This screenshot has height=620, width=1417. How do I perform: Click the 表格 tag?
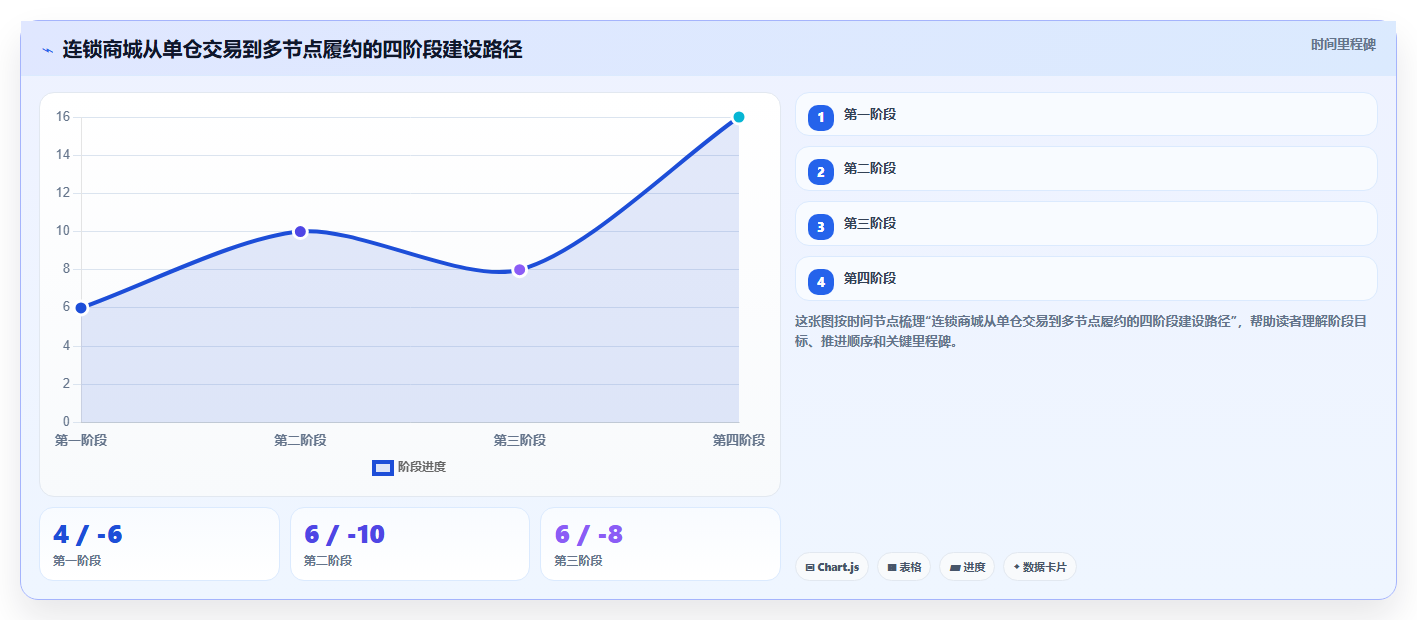[904, 567]
